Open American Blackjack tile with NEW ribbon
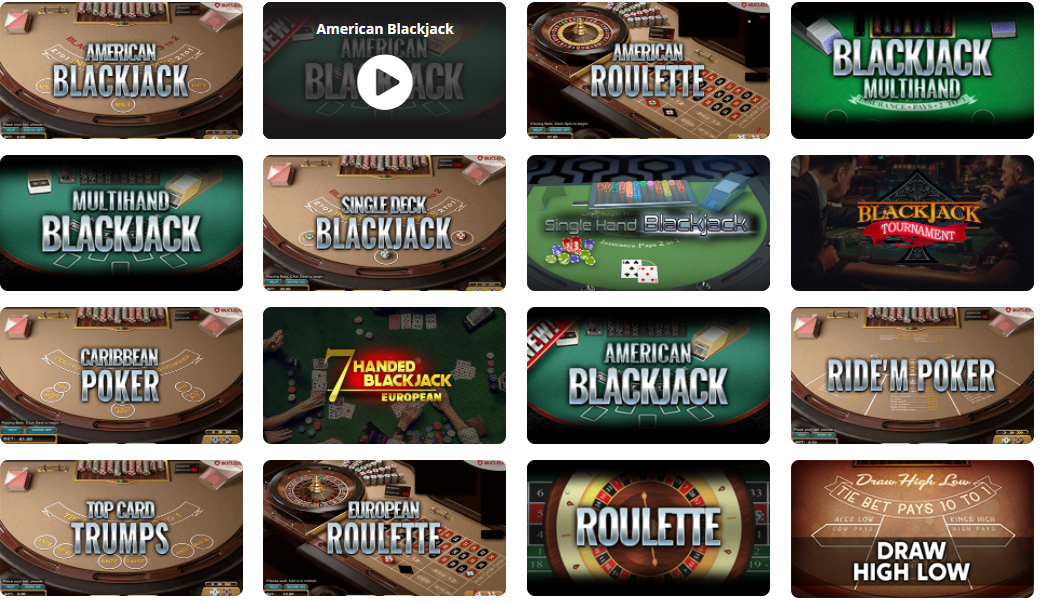 pyautogui.click(x=648, y=375)
